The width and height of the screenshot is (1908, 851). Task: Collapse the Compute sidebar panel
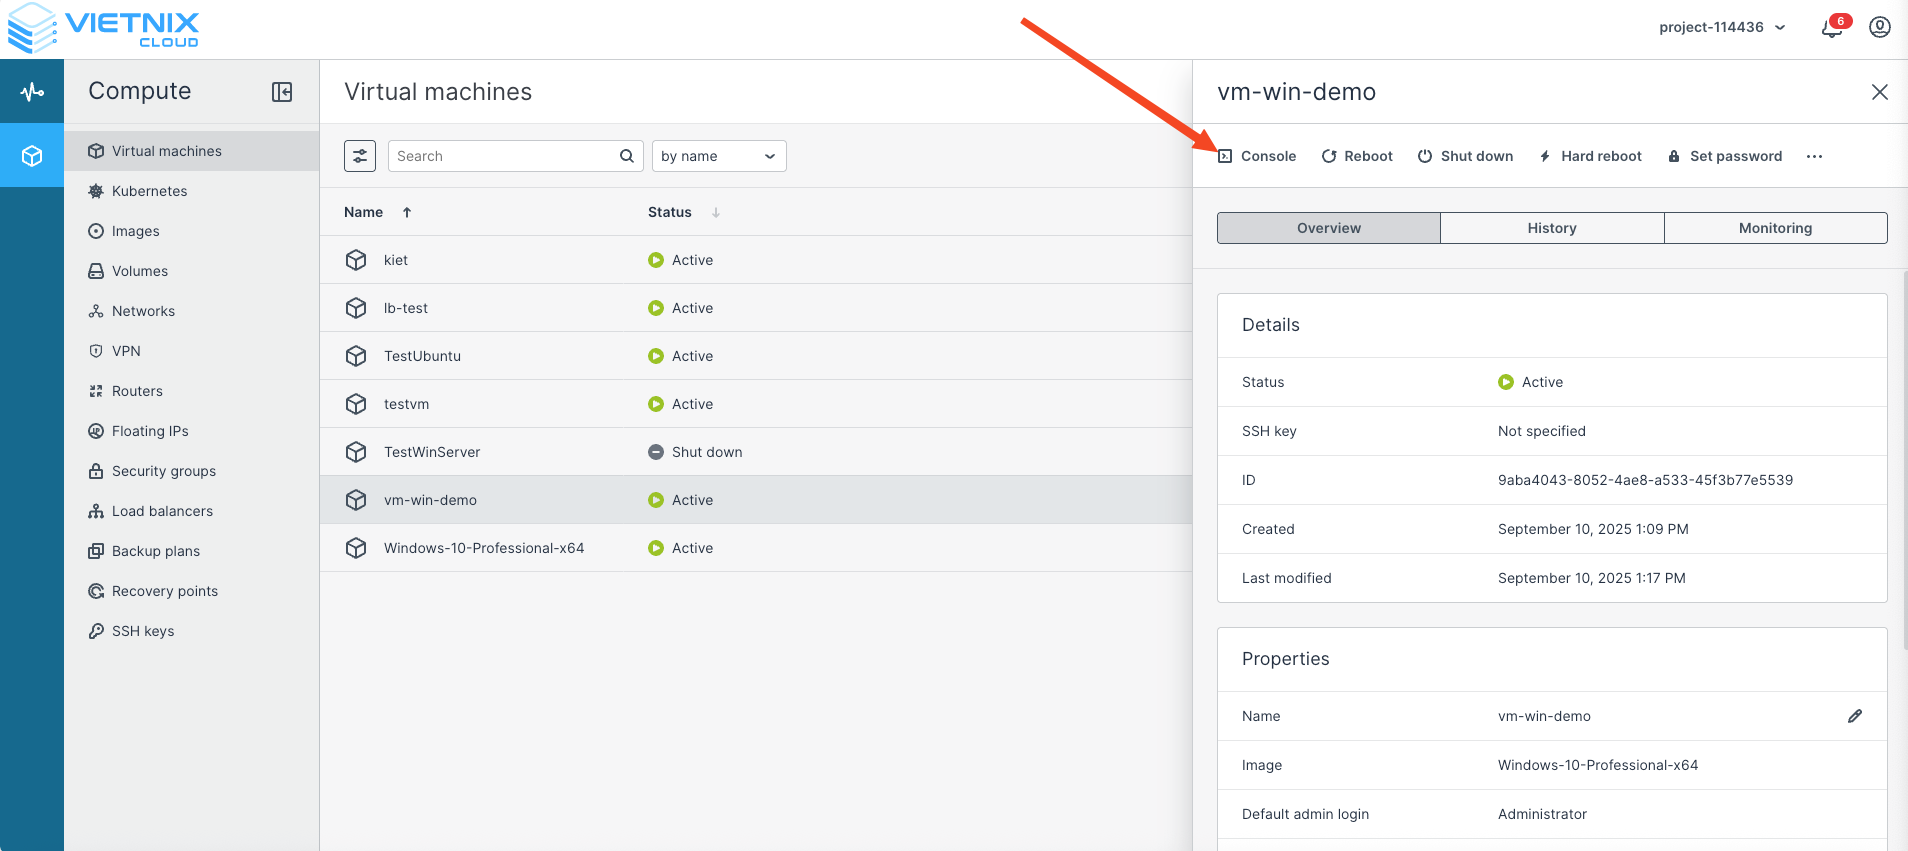(x=282, y=92)
